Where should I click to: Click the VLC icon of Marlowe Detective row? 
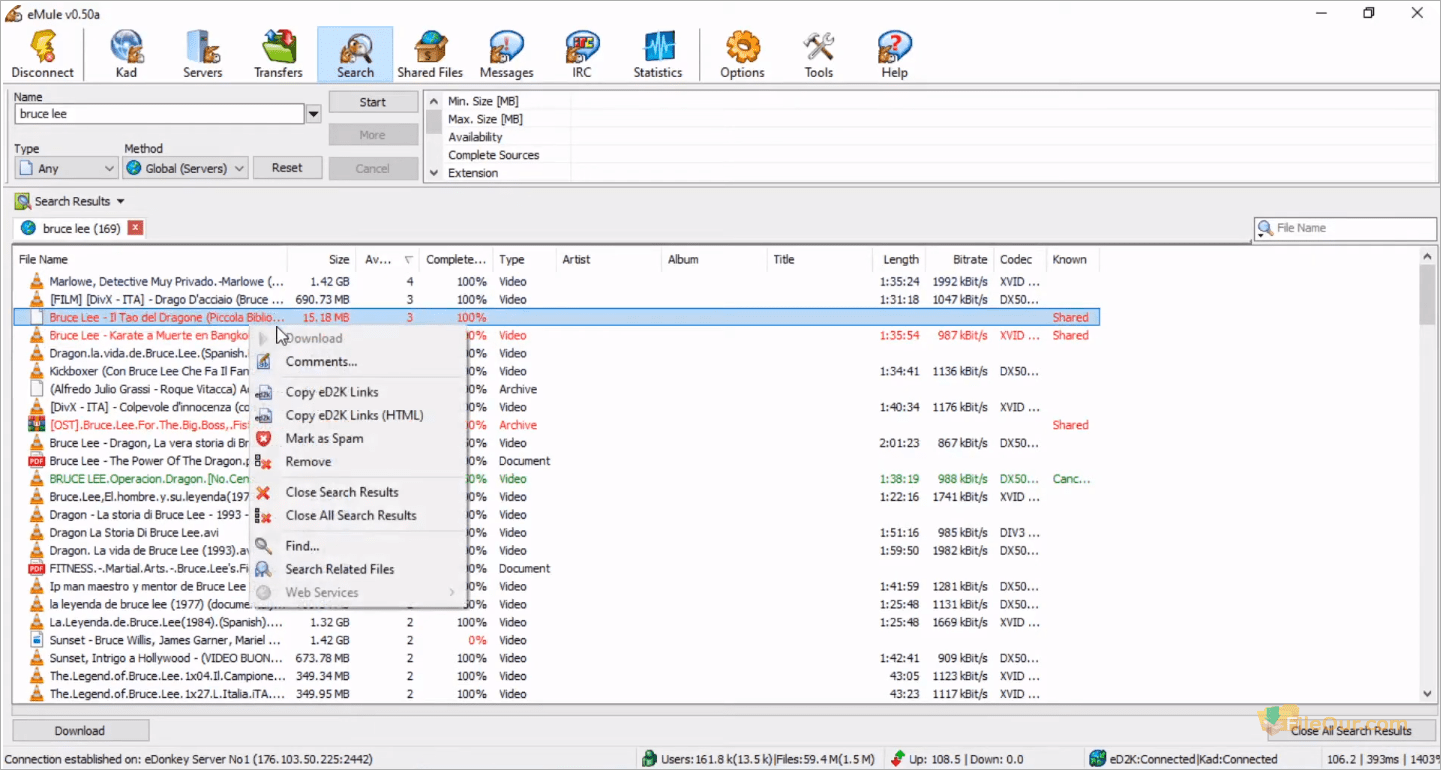point(36,282)
